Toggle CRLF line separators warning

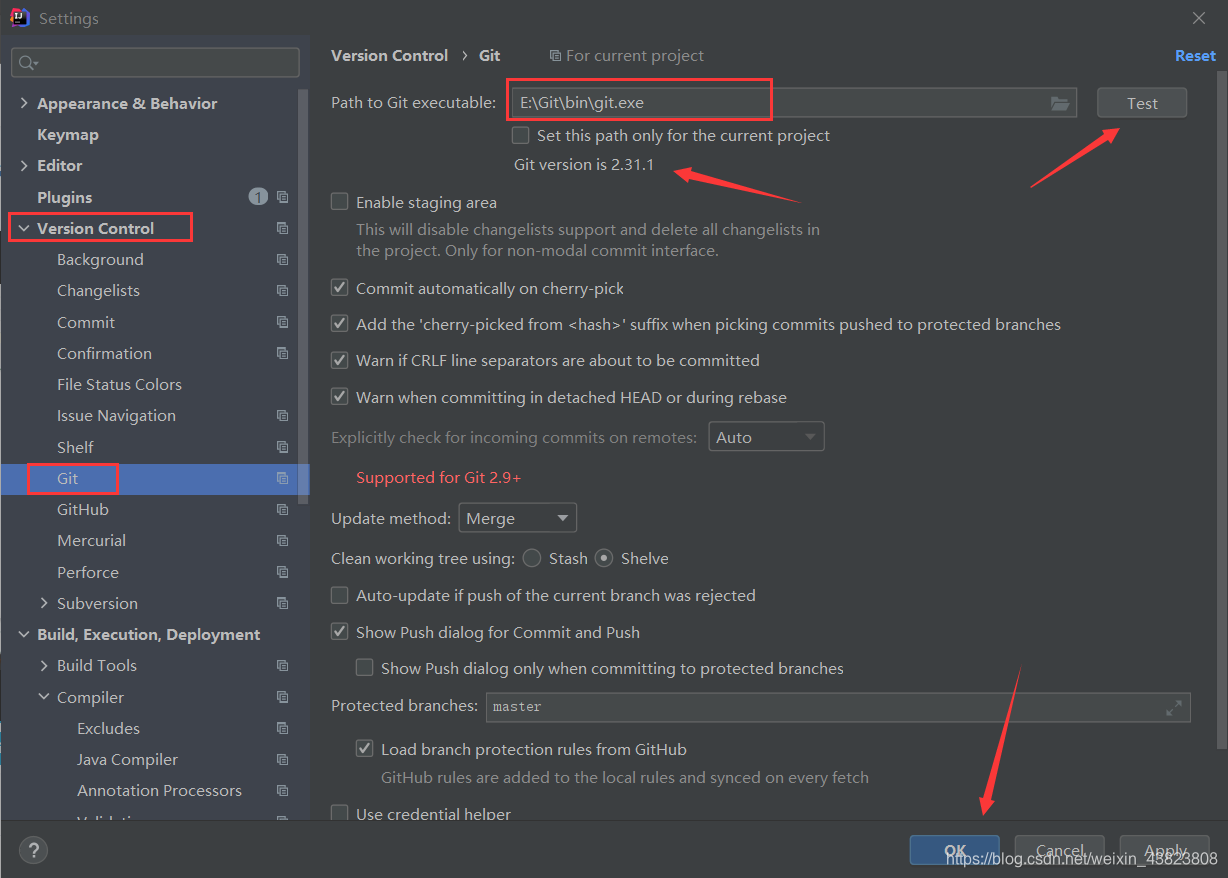point(340,360)
